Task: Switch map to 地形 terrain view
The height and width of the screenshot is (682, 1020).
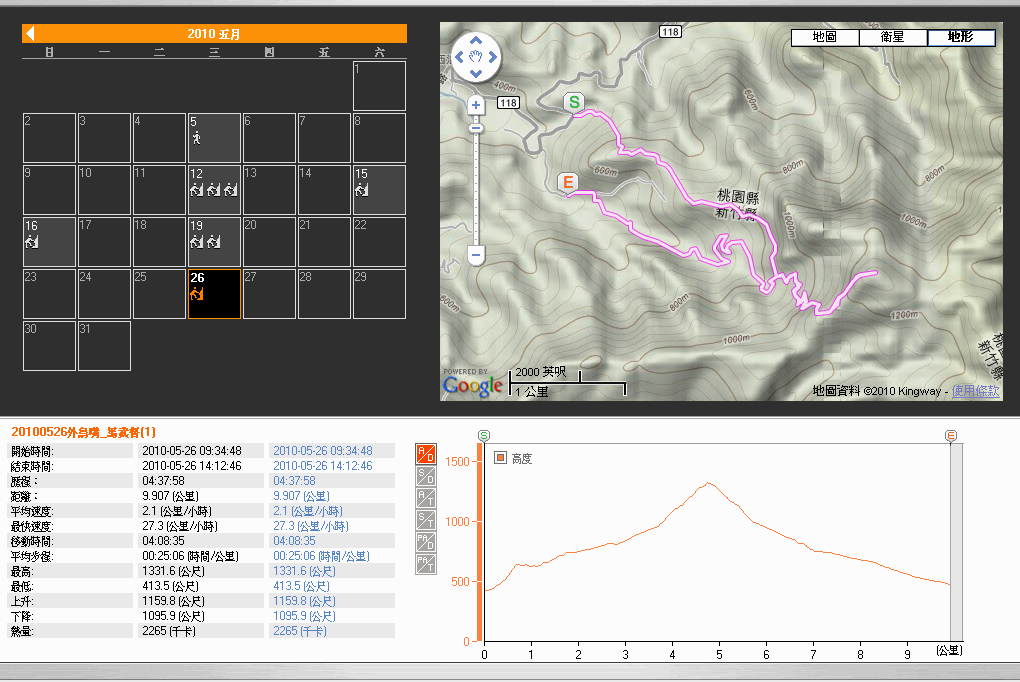Action: (x=961, y=37)
